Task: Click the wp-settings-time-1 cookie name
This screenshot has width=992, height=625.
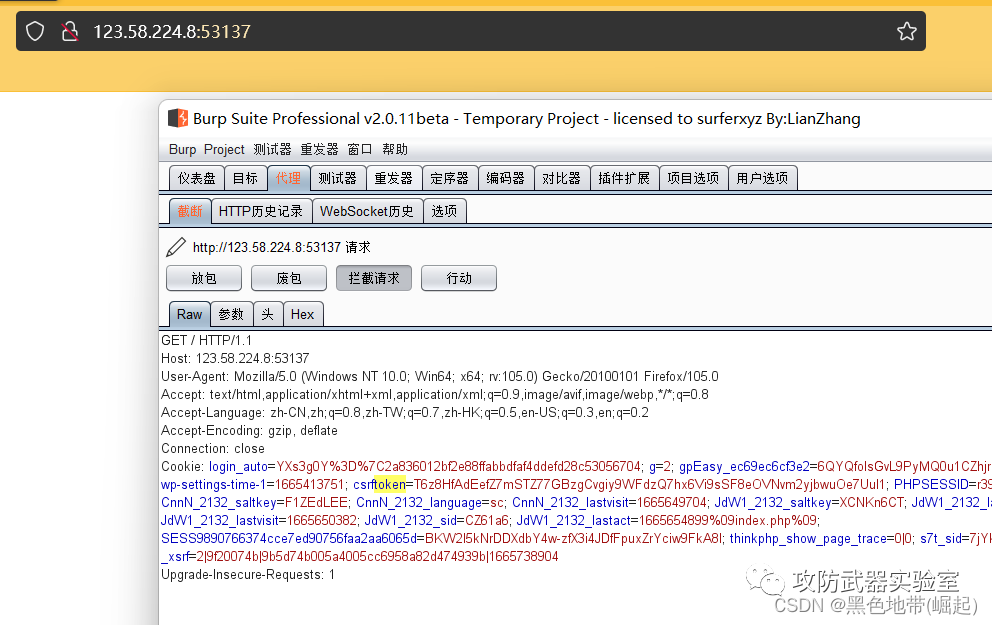Action: (213, 485)
